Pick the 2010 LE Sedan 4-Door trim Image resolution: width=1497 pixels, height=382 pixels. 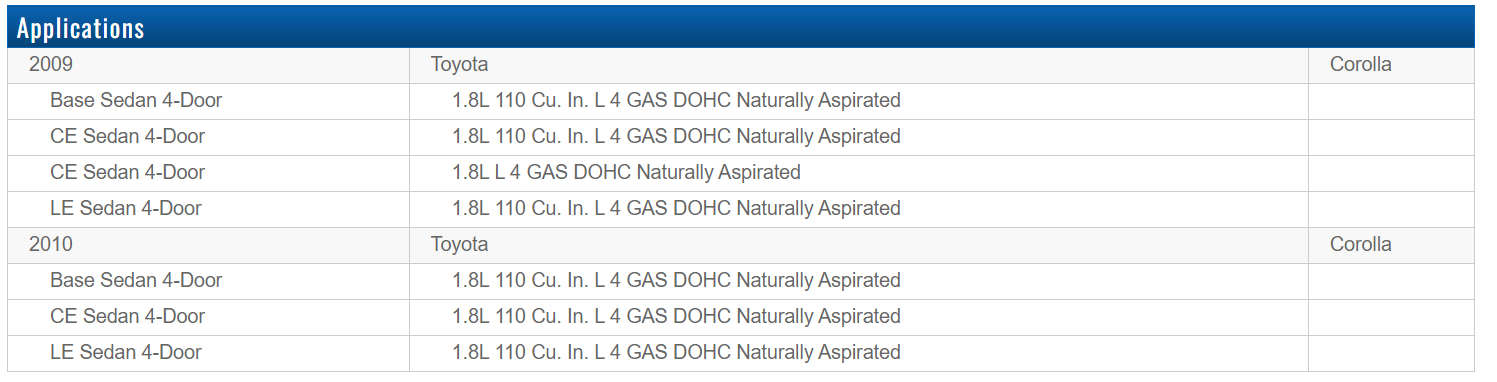tap(126, 353)
